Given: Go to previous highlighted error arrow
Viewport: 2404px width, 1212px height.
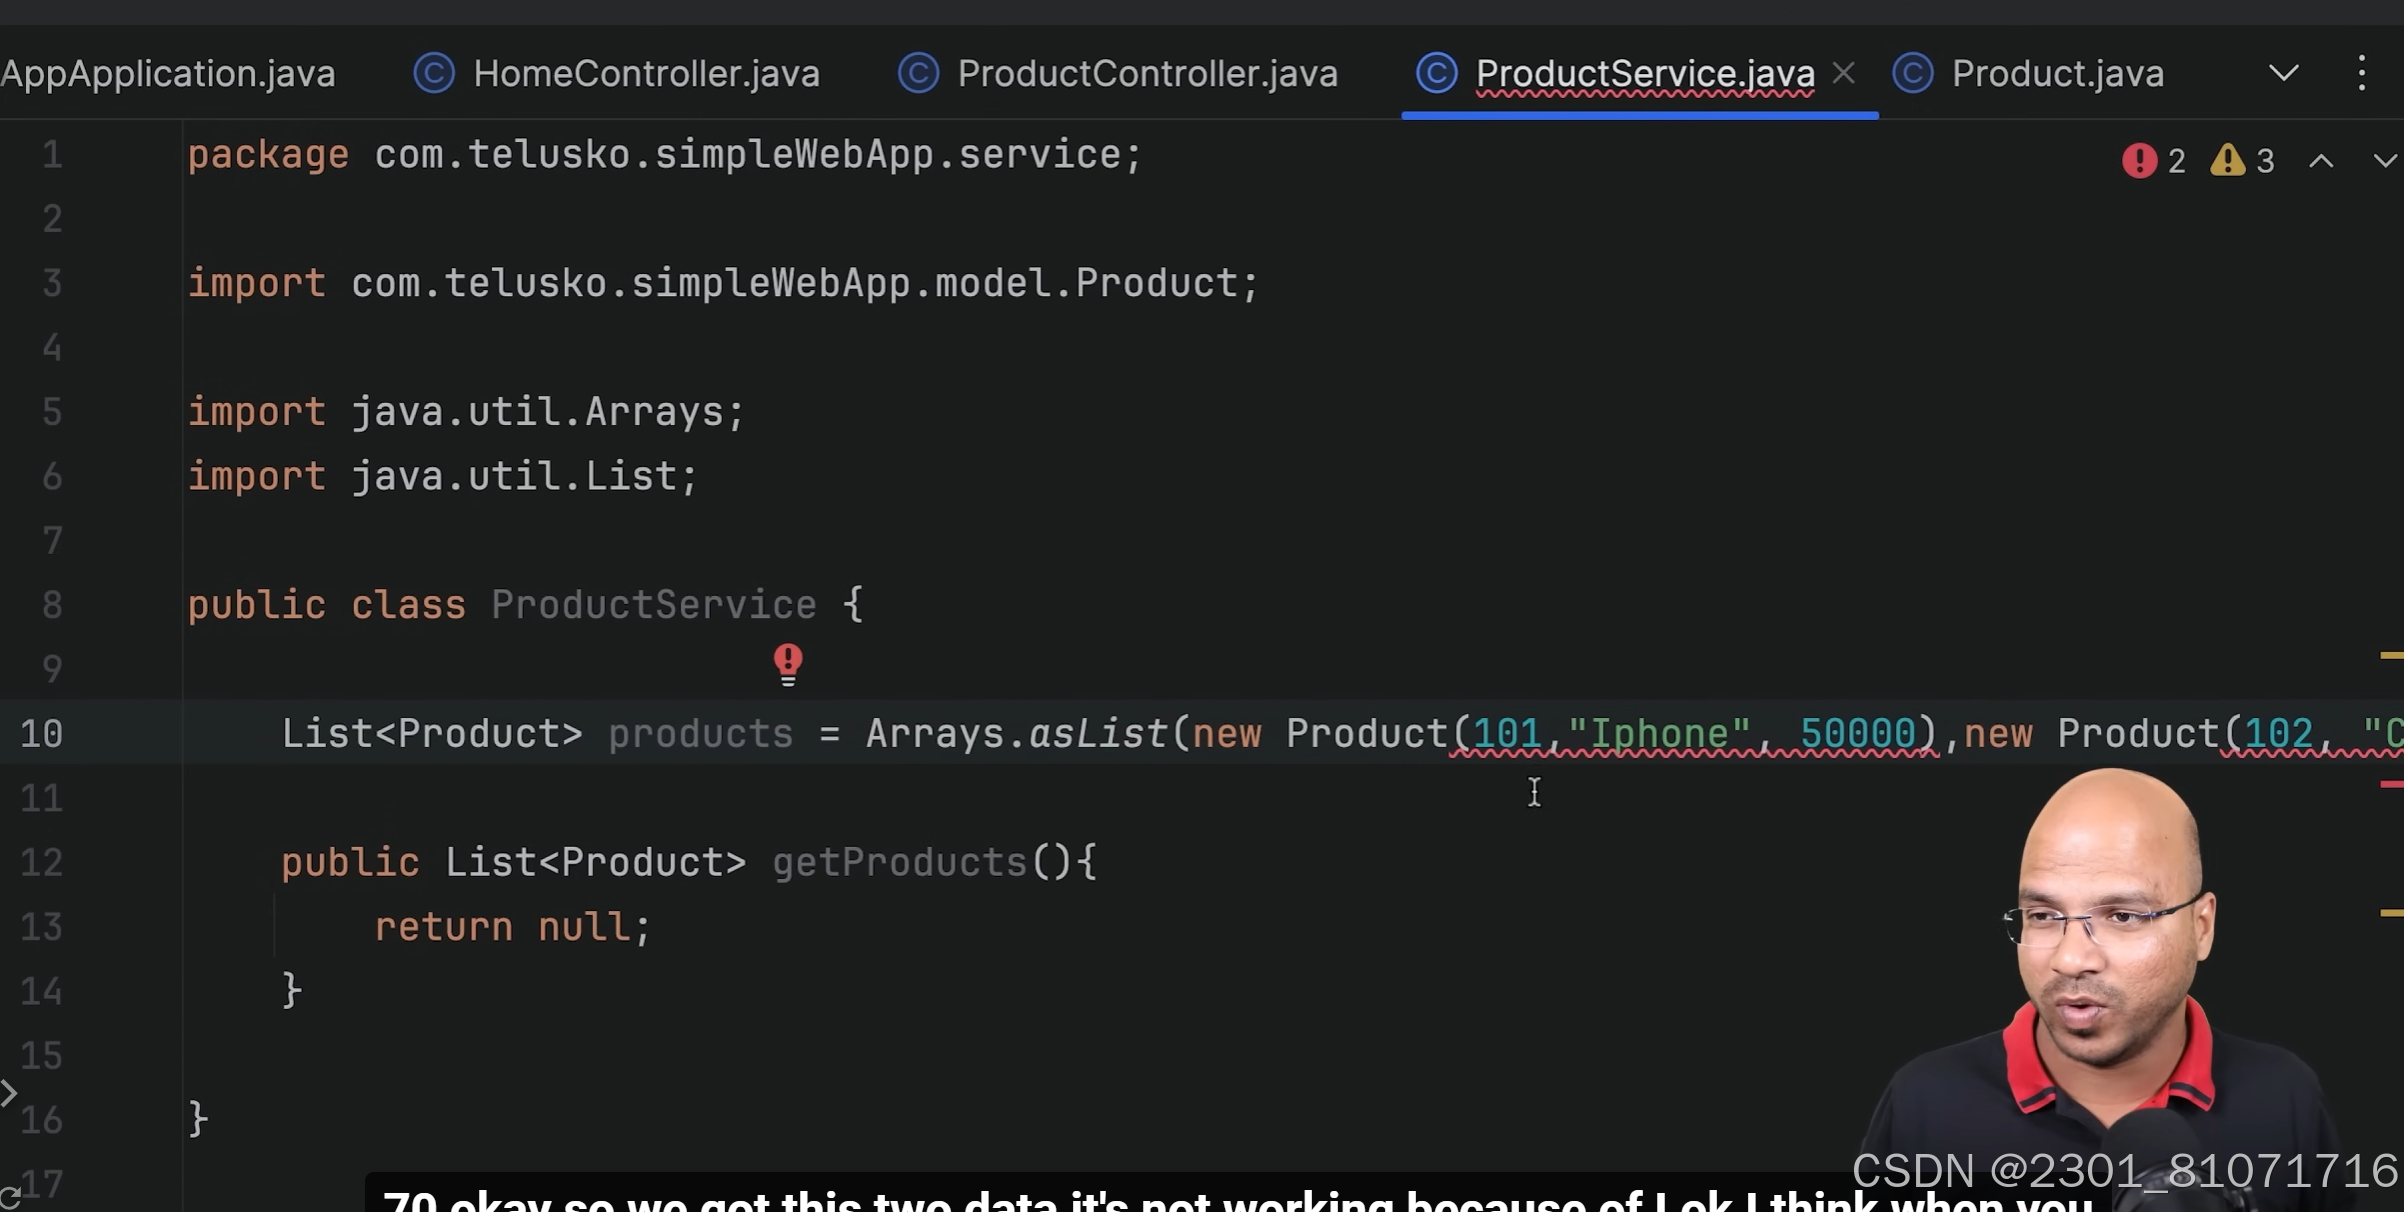Looking at the screenshot, I should pyautogui.click(x=2321, y=161).
